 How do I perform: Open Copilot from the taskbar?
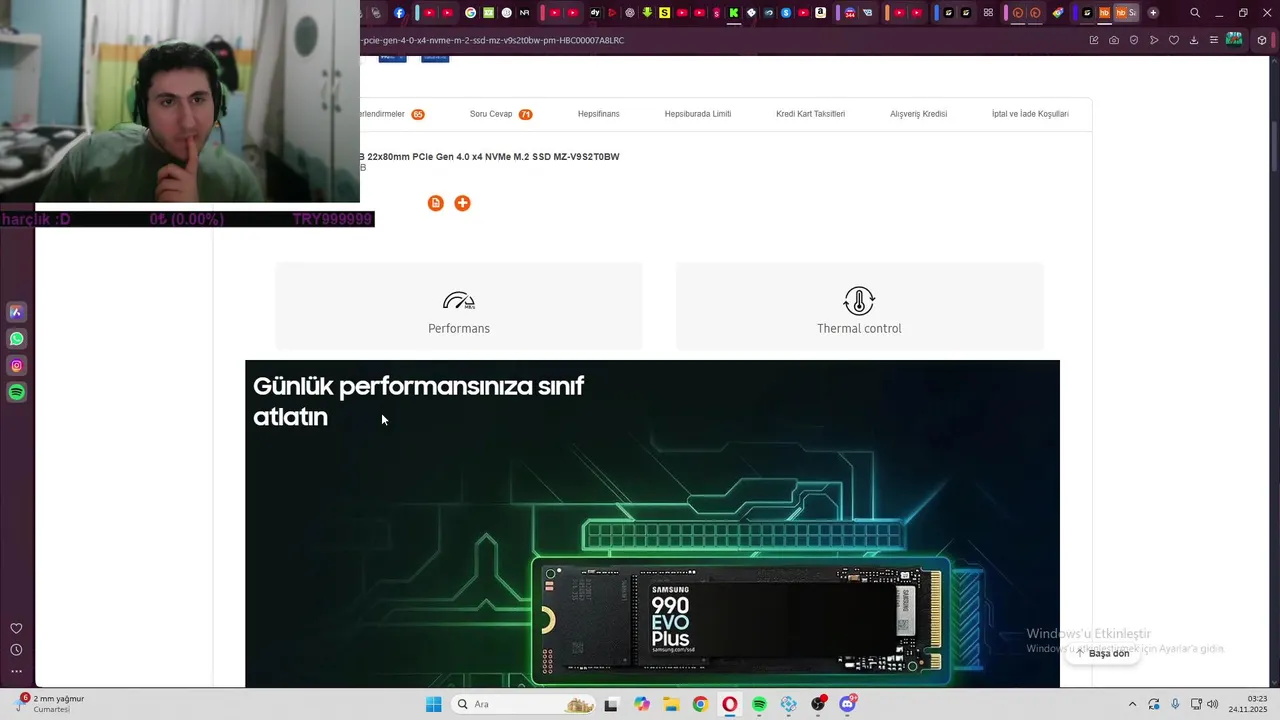(641, 704)
